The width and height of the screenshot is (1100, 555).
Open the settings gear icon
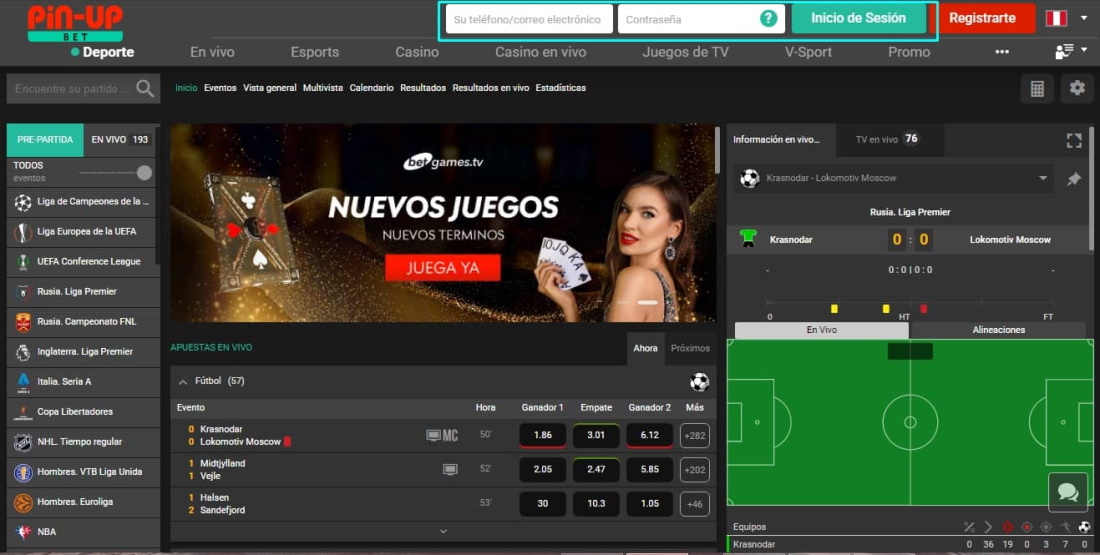1077,88
